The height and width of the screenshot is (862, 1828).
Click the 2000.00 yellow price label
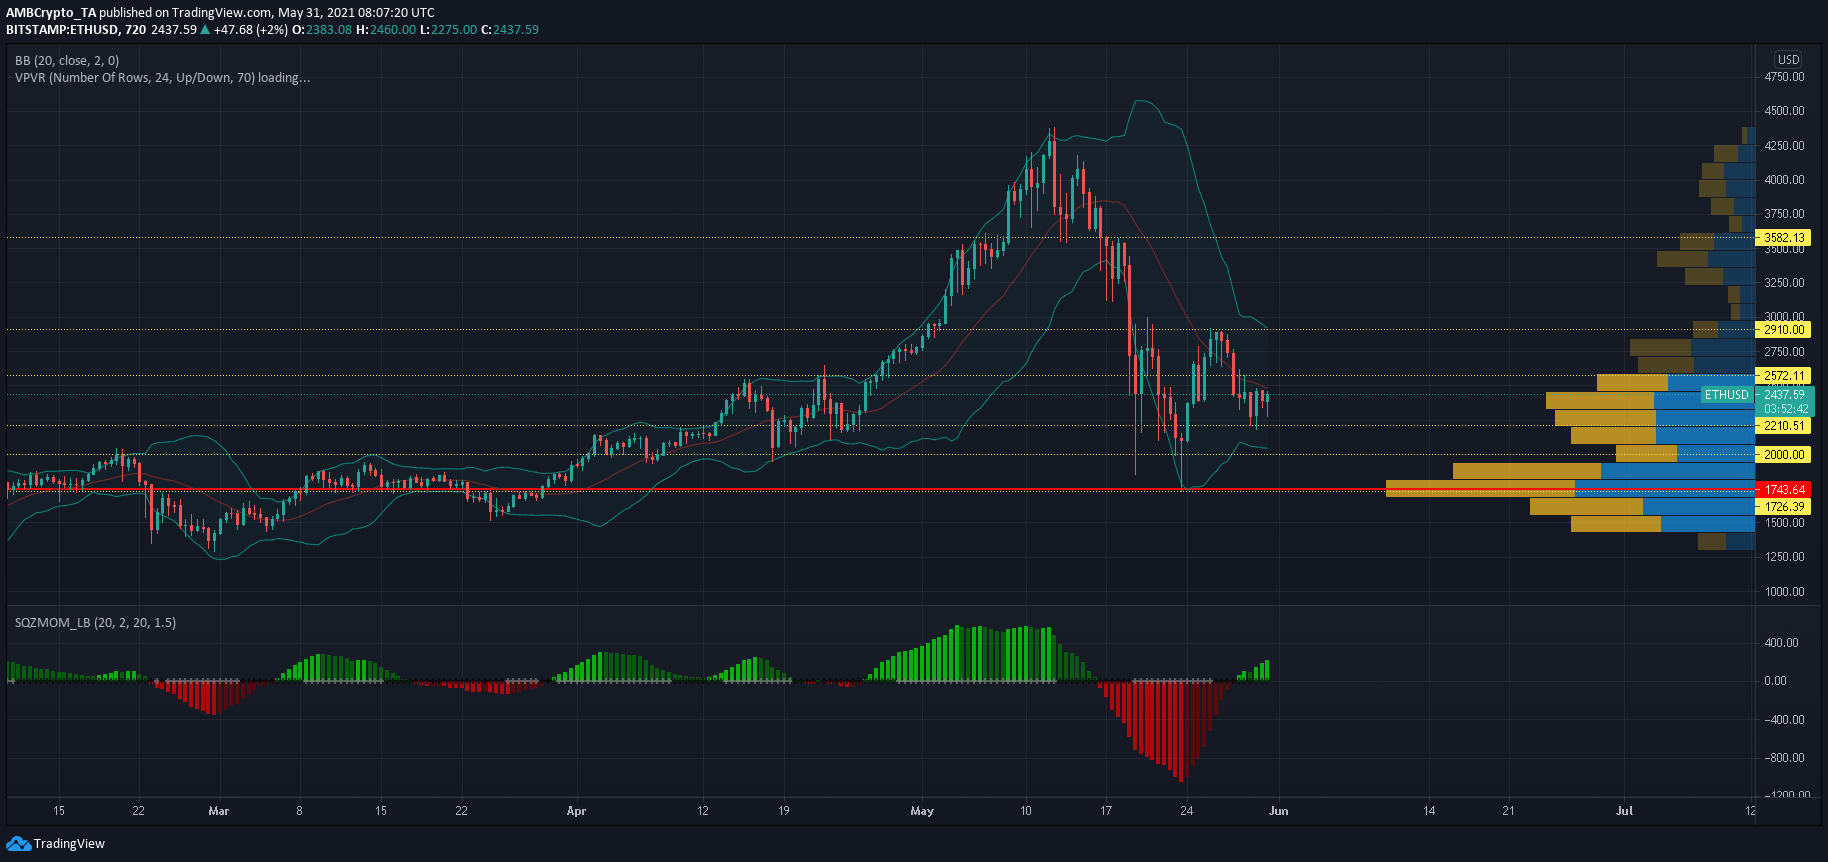[x=1784, y=455]
